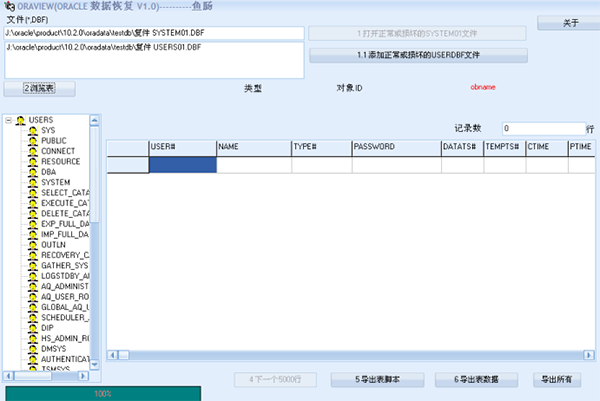Click the 100% progress bar

tap(103, 394)
